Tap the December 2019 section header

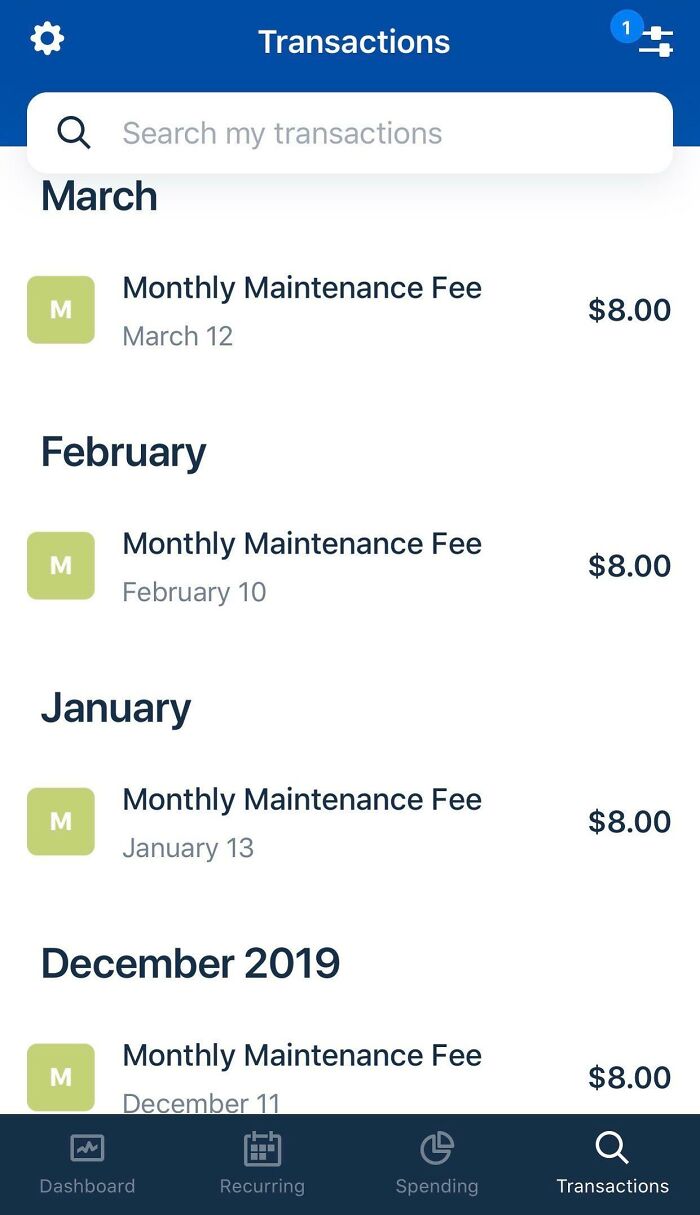190,963
